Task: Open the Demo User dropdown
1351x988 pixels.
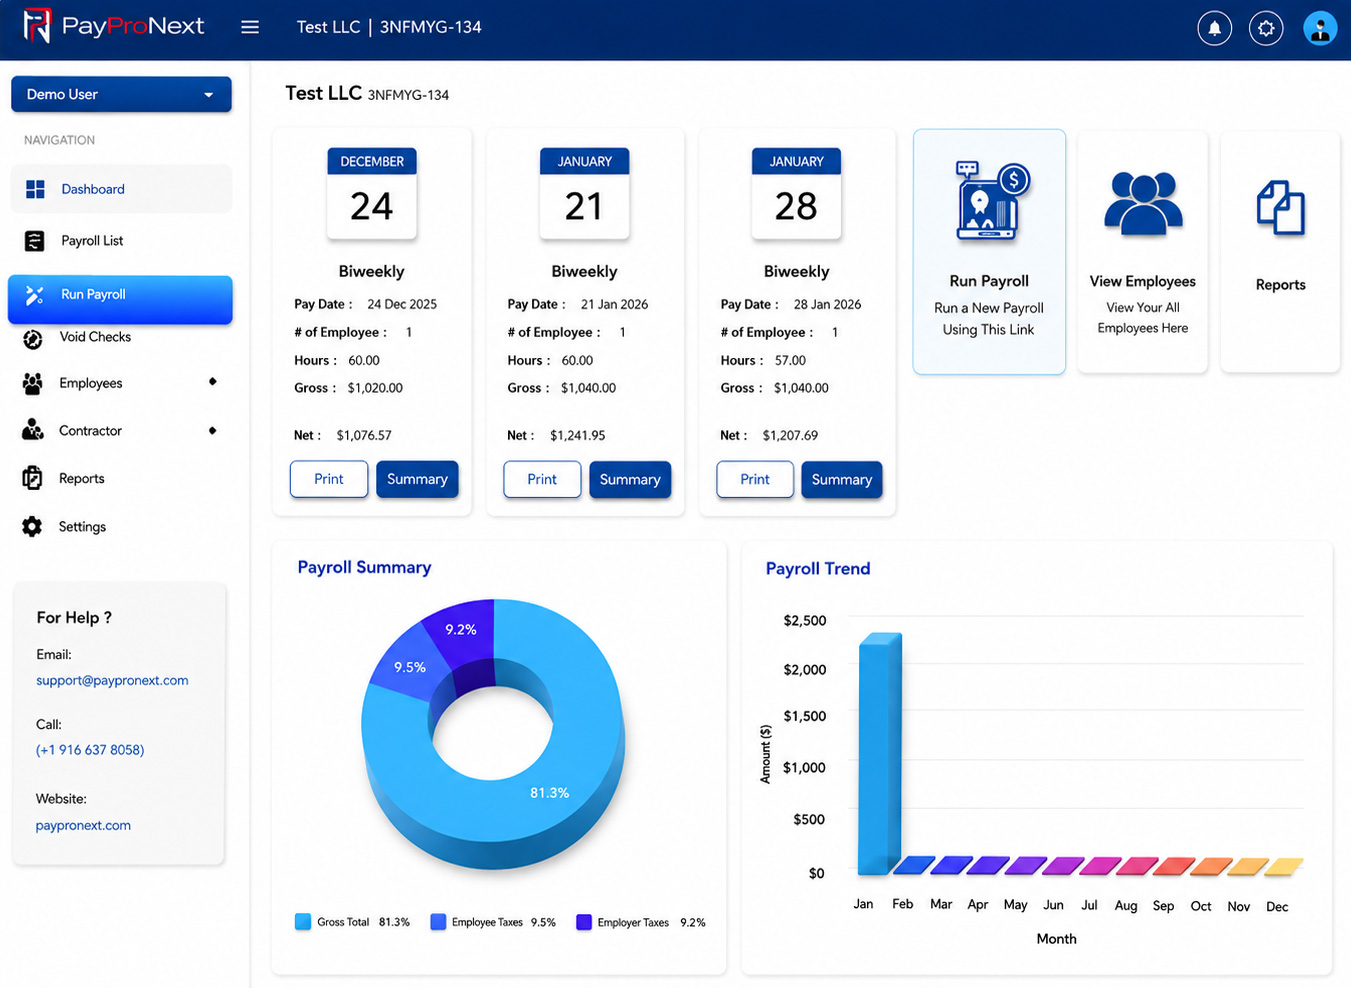Action: (121, 94)
